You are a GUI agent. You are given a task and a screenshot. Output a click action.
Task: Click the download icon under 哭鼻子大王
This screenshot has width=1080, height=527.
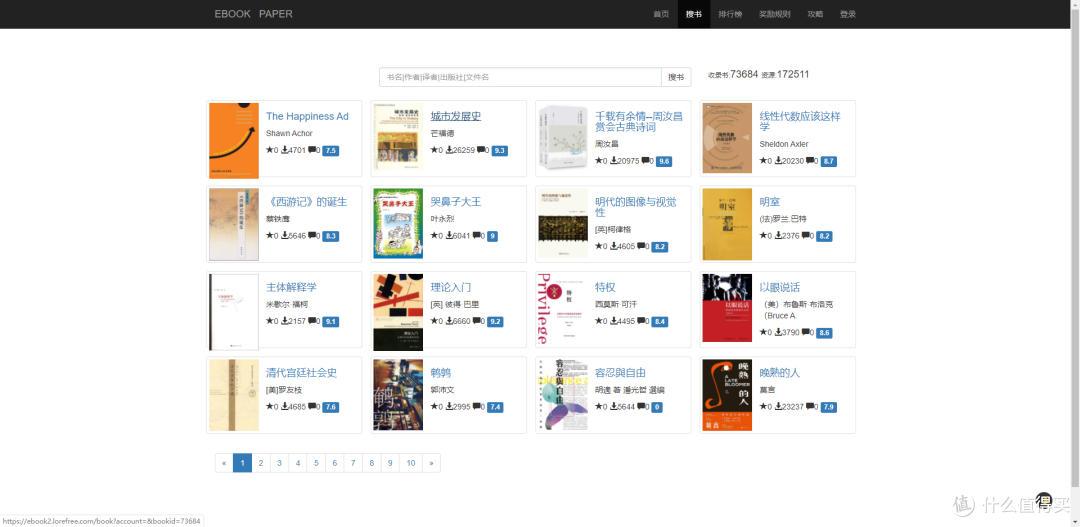pos(449,236)
